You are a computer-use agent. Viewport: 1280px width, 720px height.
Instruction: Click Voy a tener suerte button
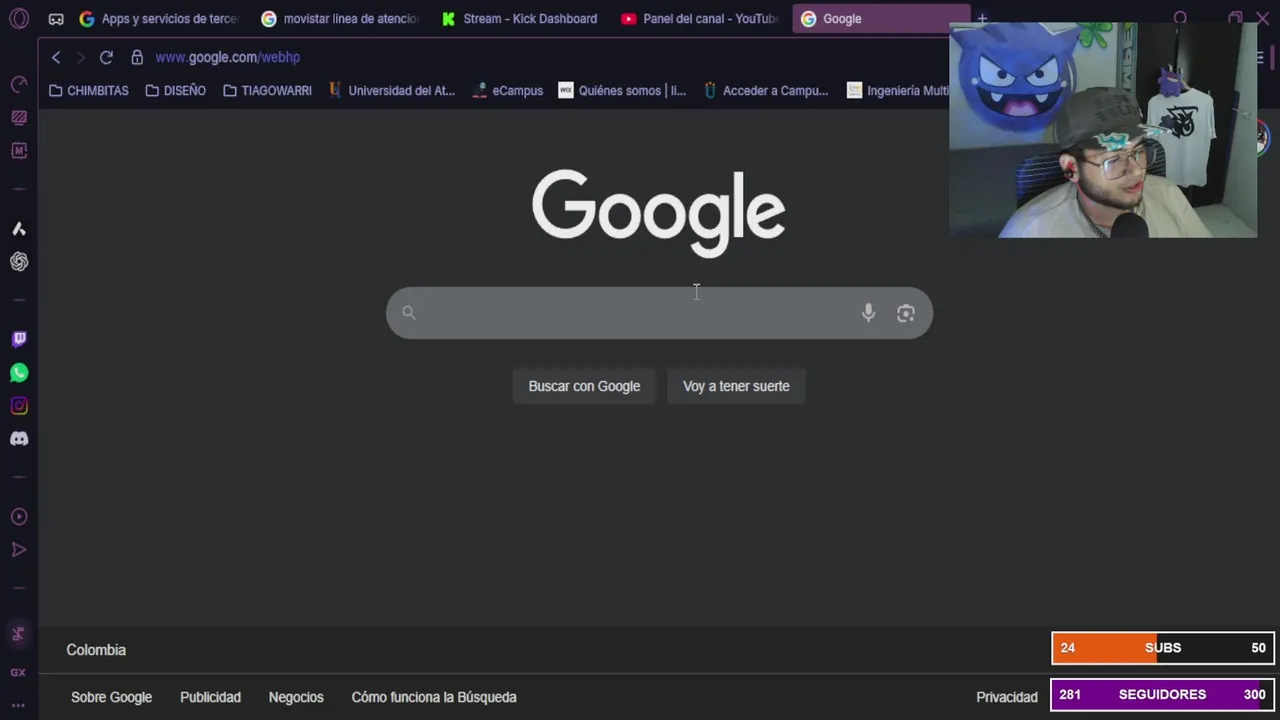pyautogui.click(x=736, y=386)
